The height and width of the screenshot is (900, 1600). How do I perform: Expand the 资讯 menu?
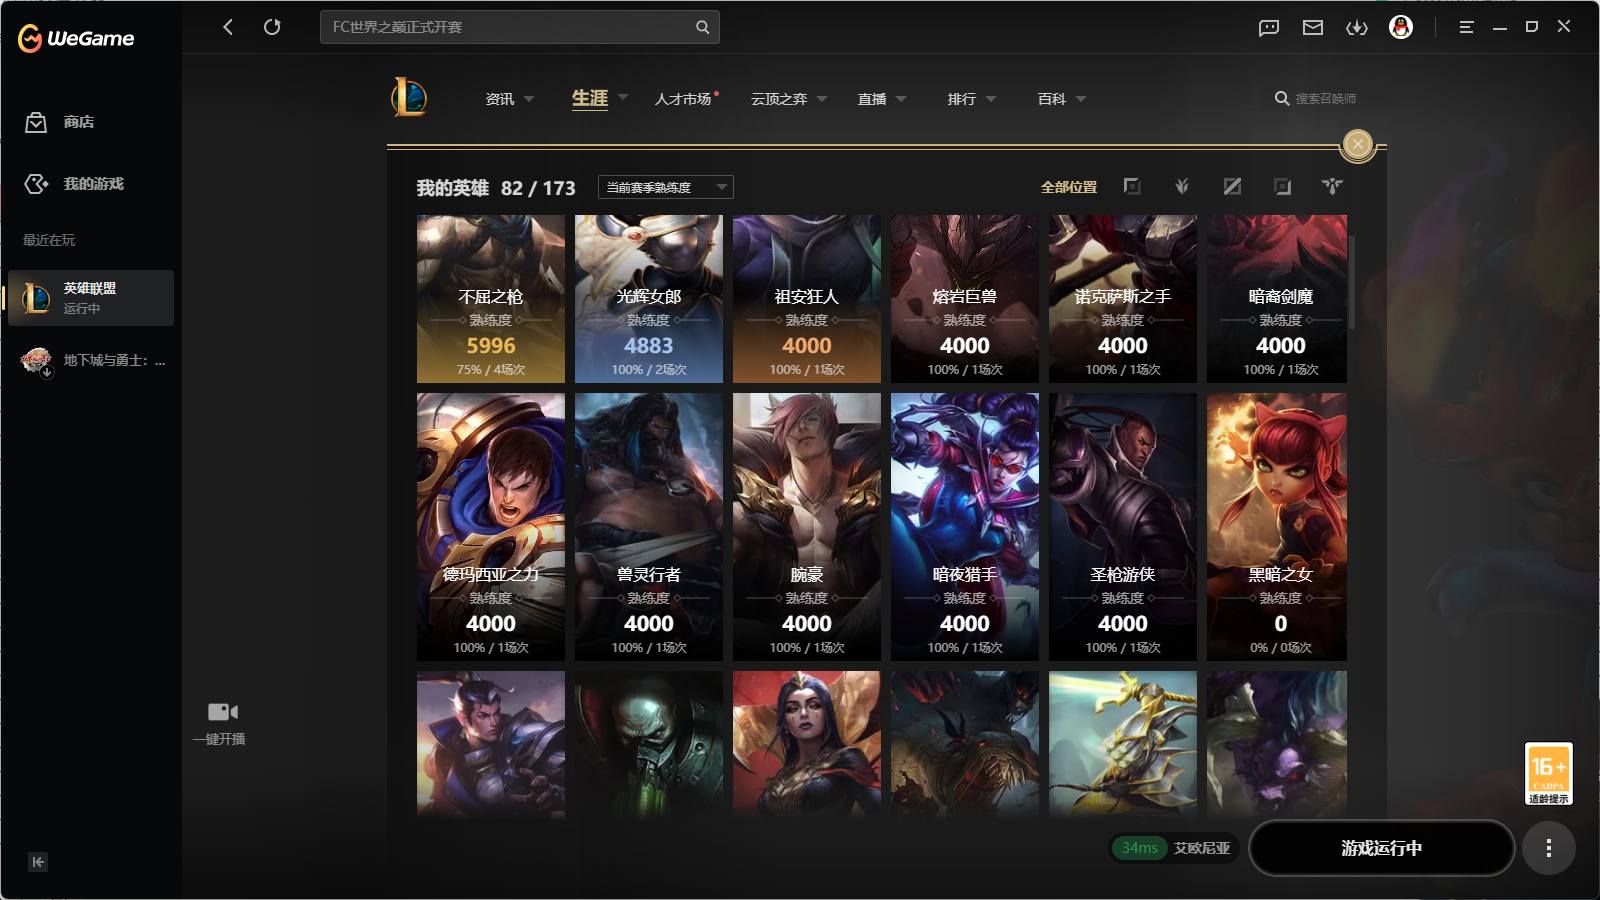click(x=510, y=99)
